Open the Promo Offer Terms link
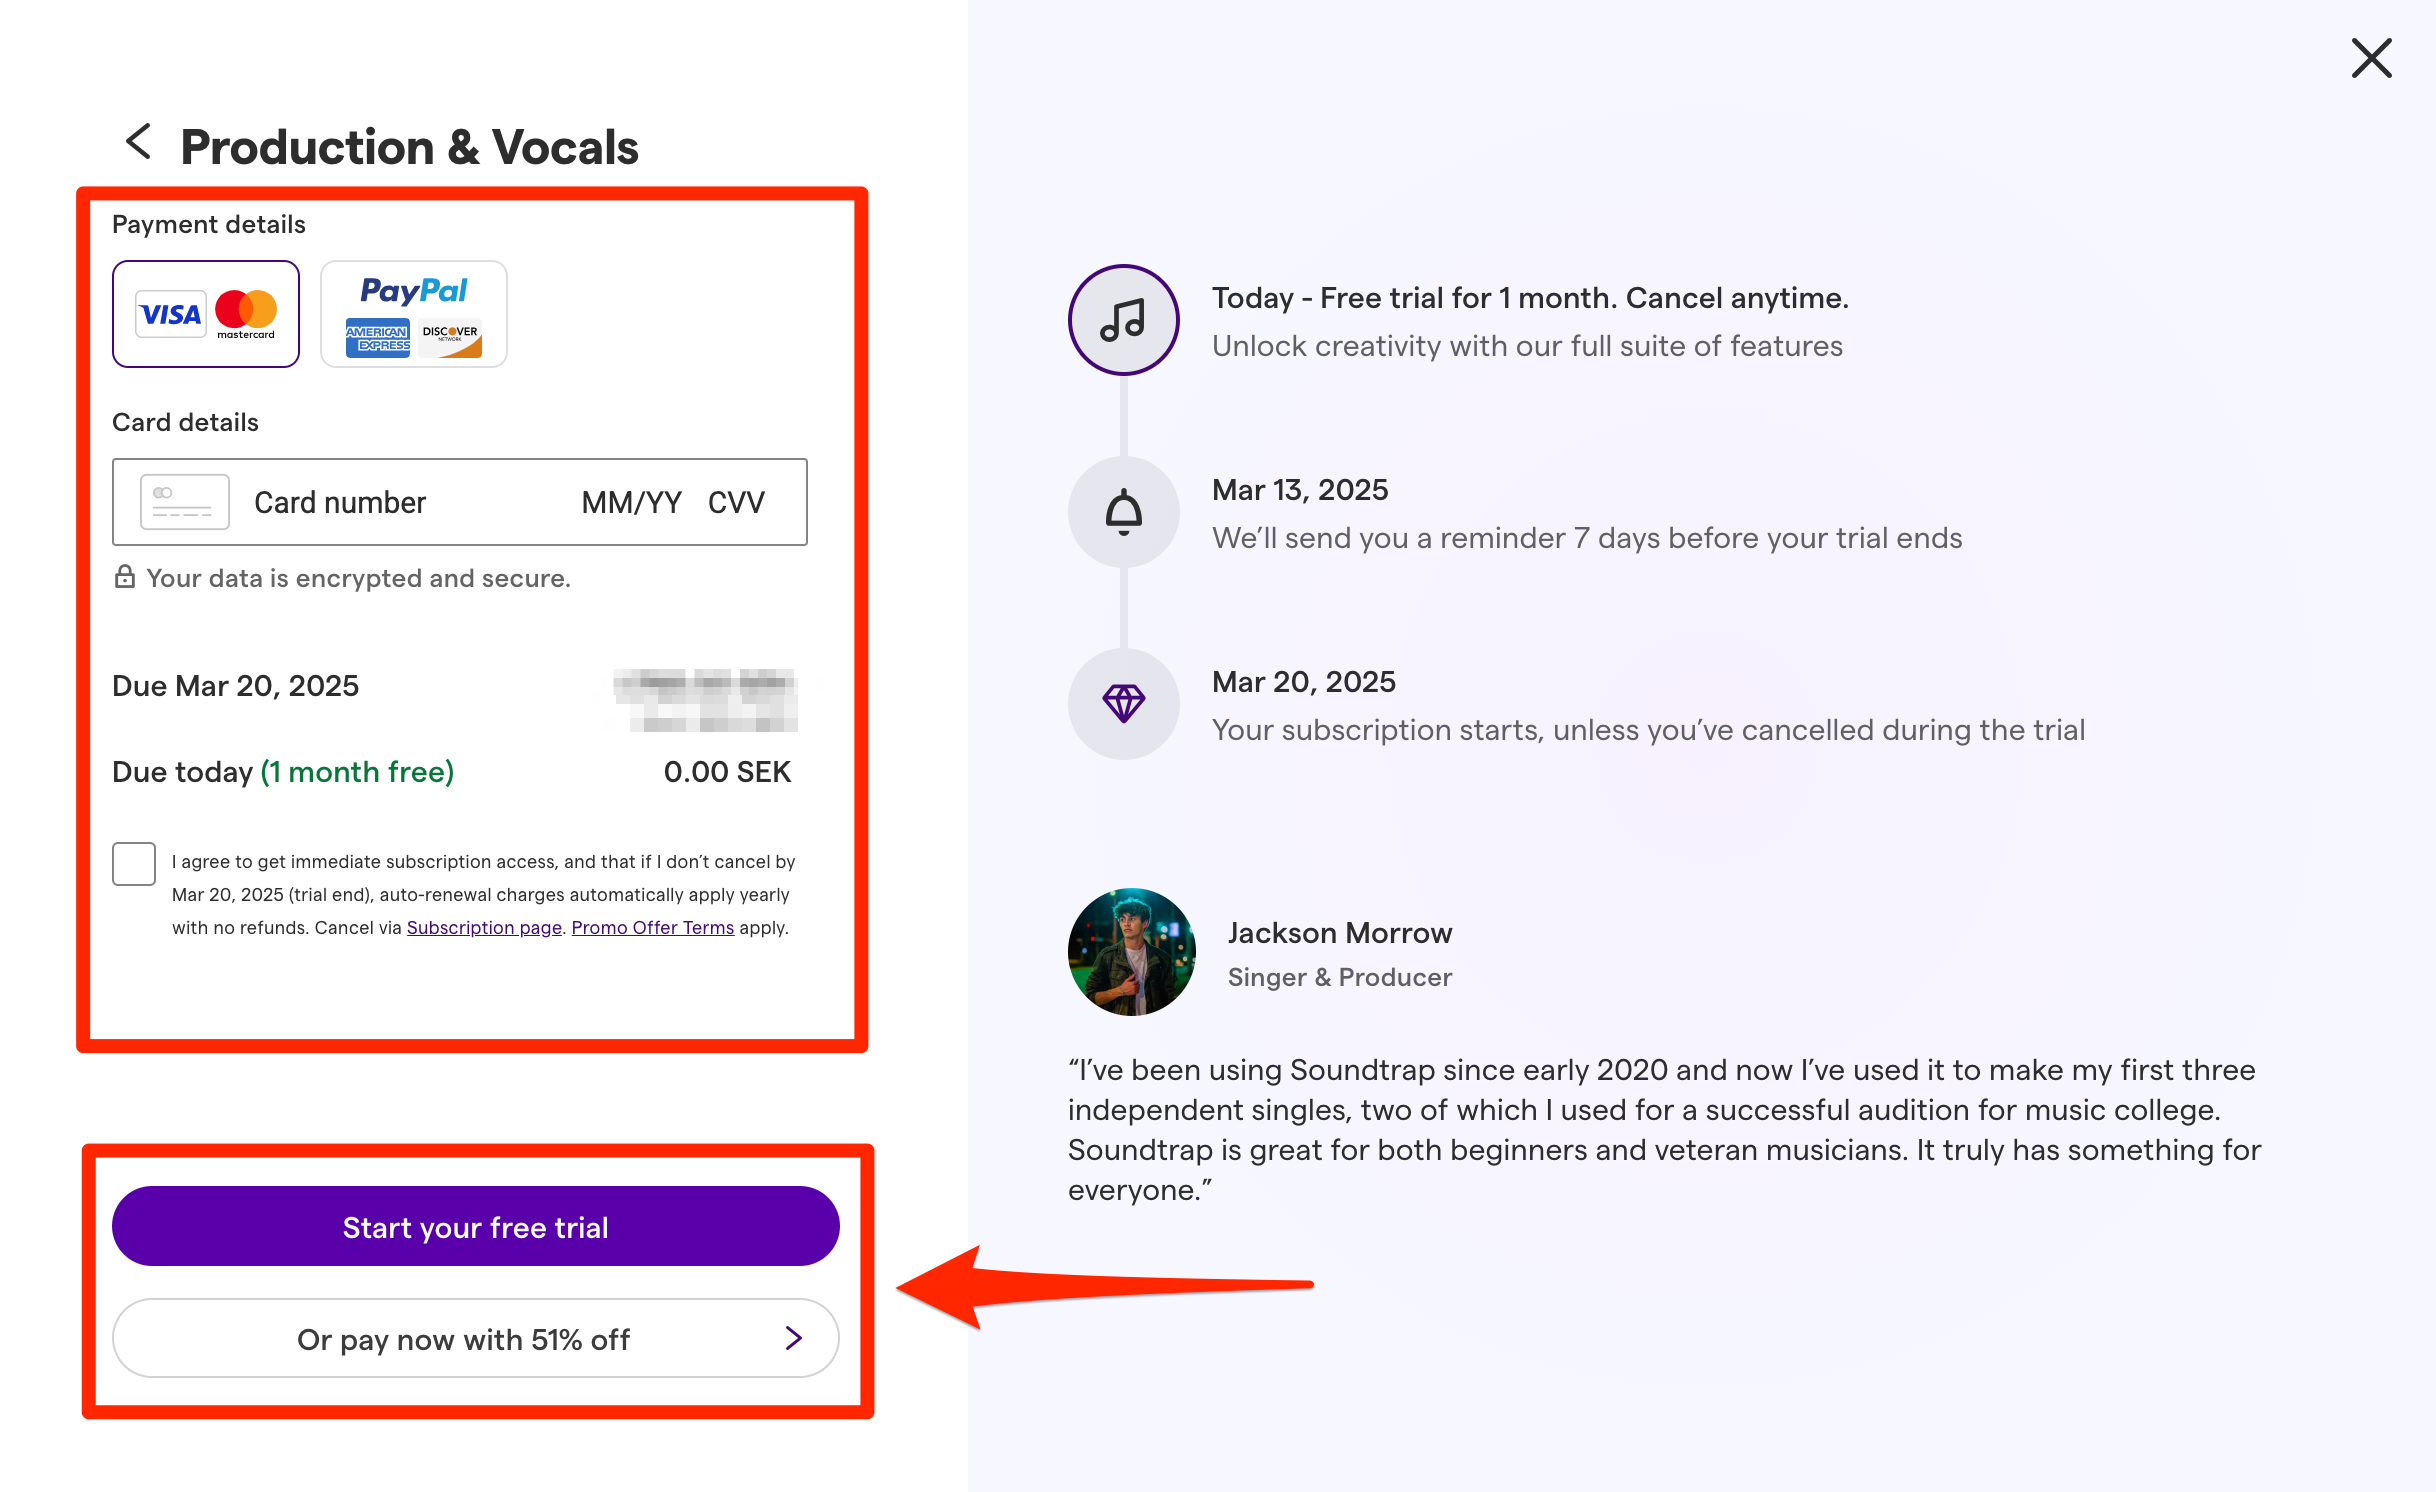The width and height of the screenshot is (2436, 1492). pyautogui.click(x=652, y=927)
